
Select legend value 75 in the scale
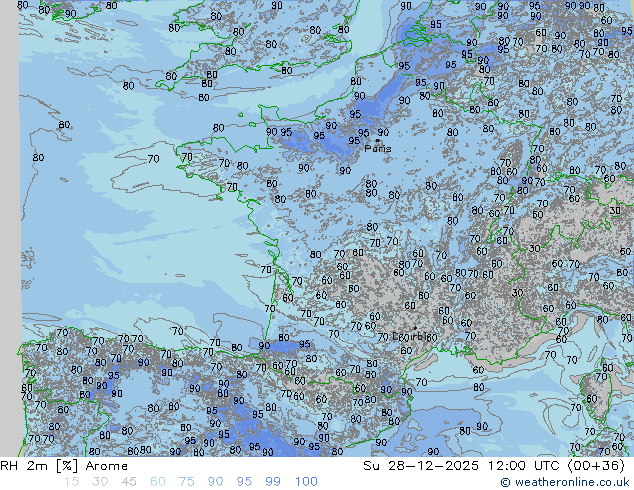[x=186, y=482]
